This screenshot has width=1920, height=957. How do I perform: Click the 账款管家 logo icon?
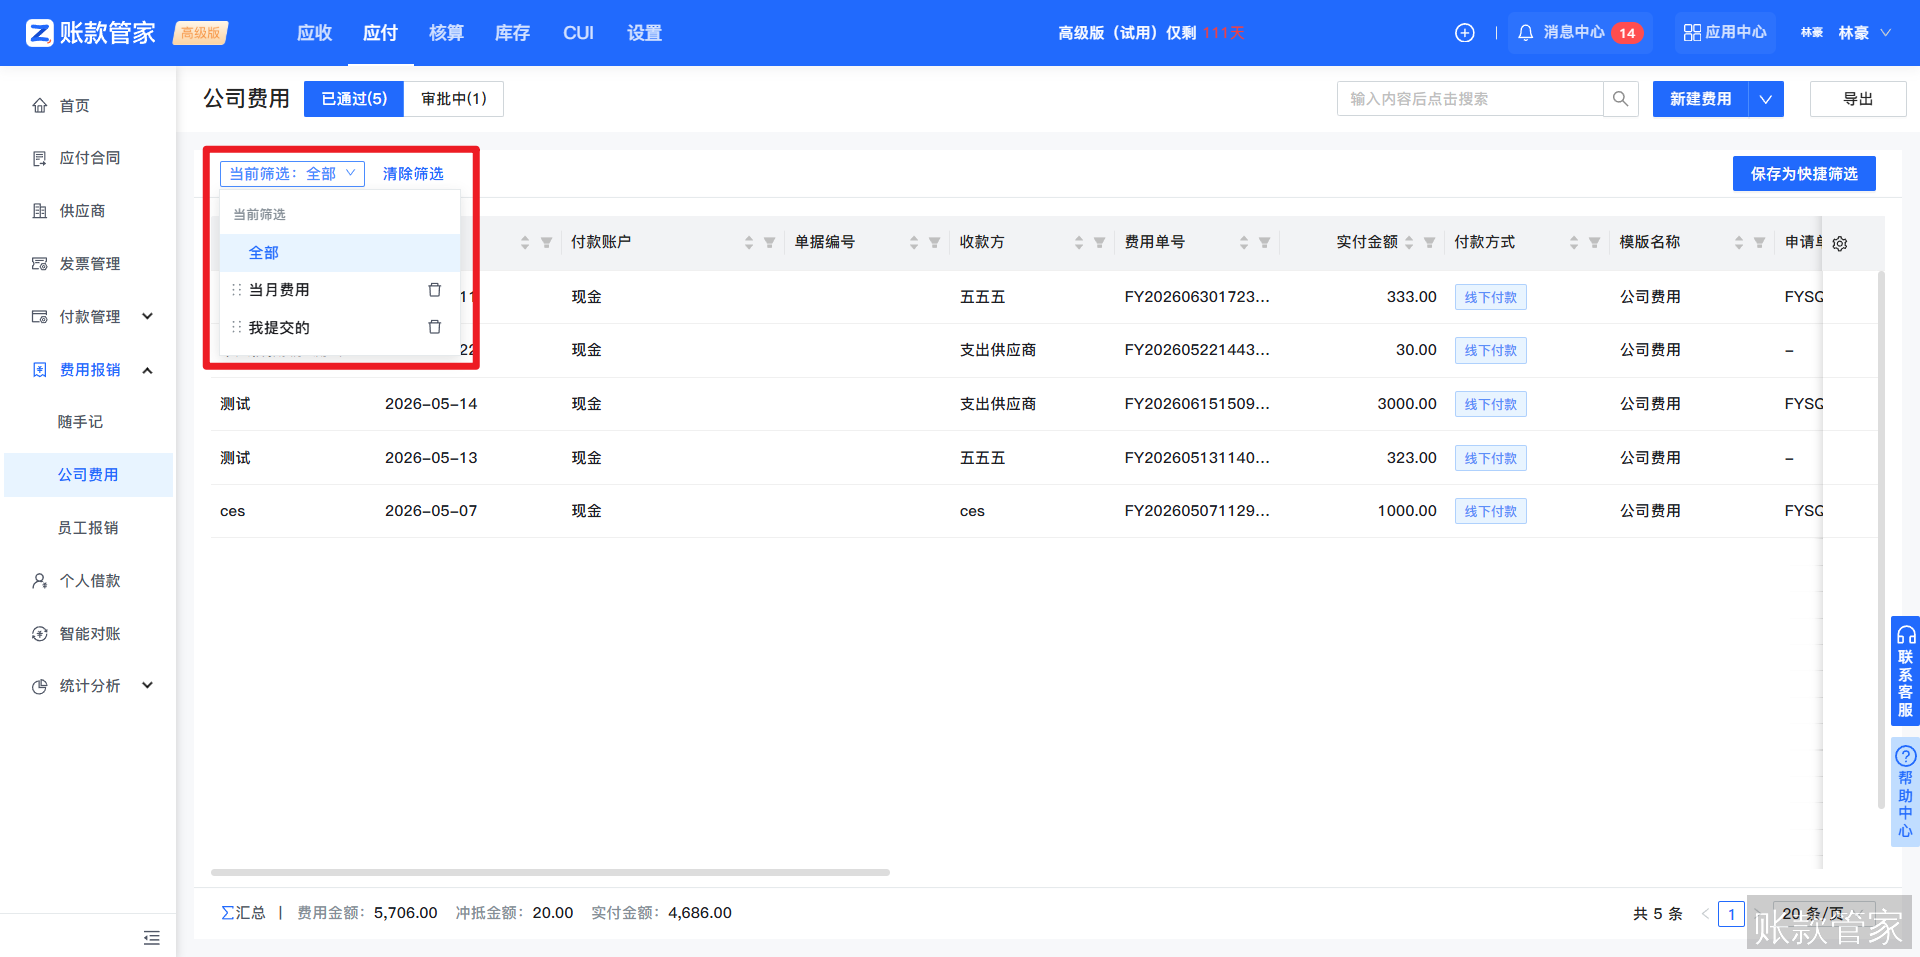pyautogui.click(x=39, y=33)
